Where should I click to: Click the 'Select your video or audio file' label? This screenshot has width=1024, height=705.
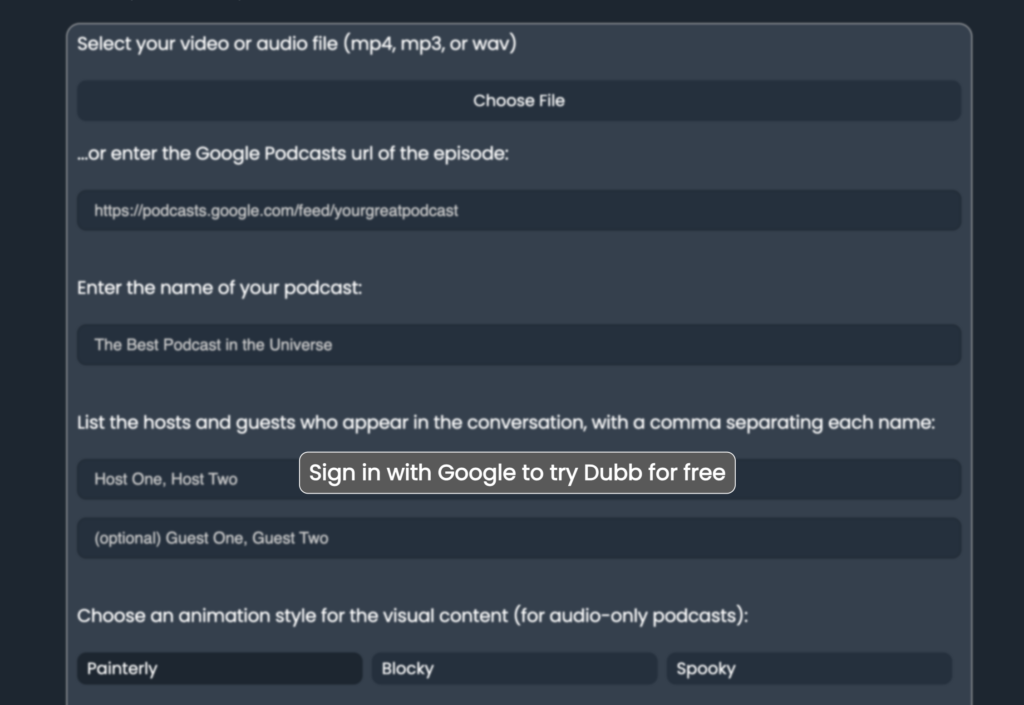pos(297,44)
